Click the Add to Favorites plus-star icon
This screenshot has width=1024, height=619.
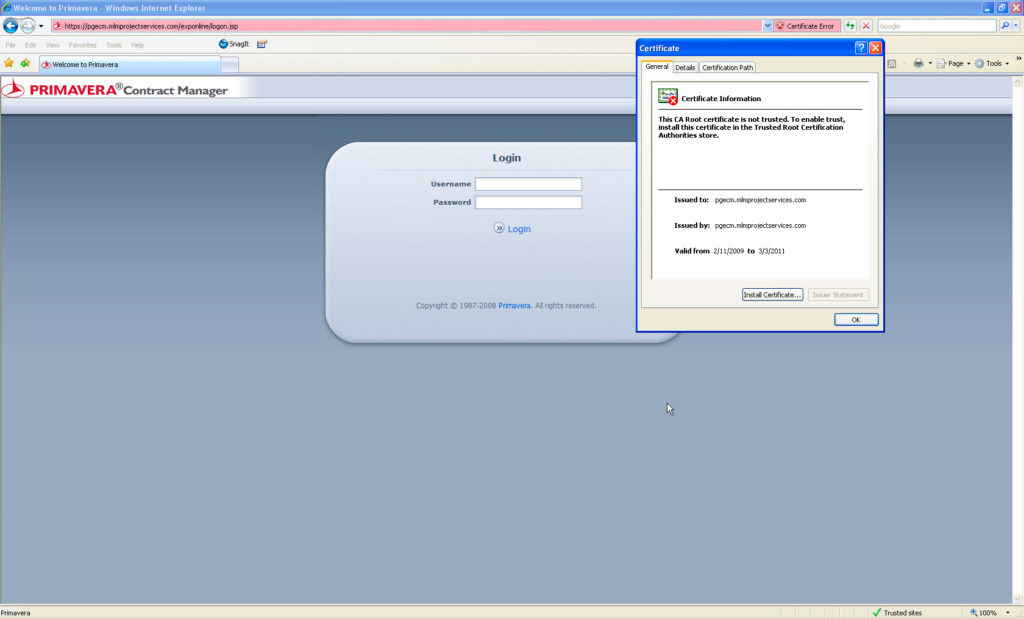click(26, 62)
